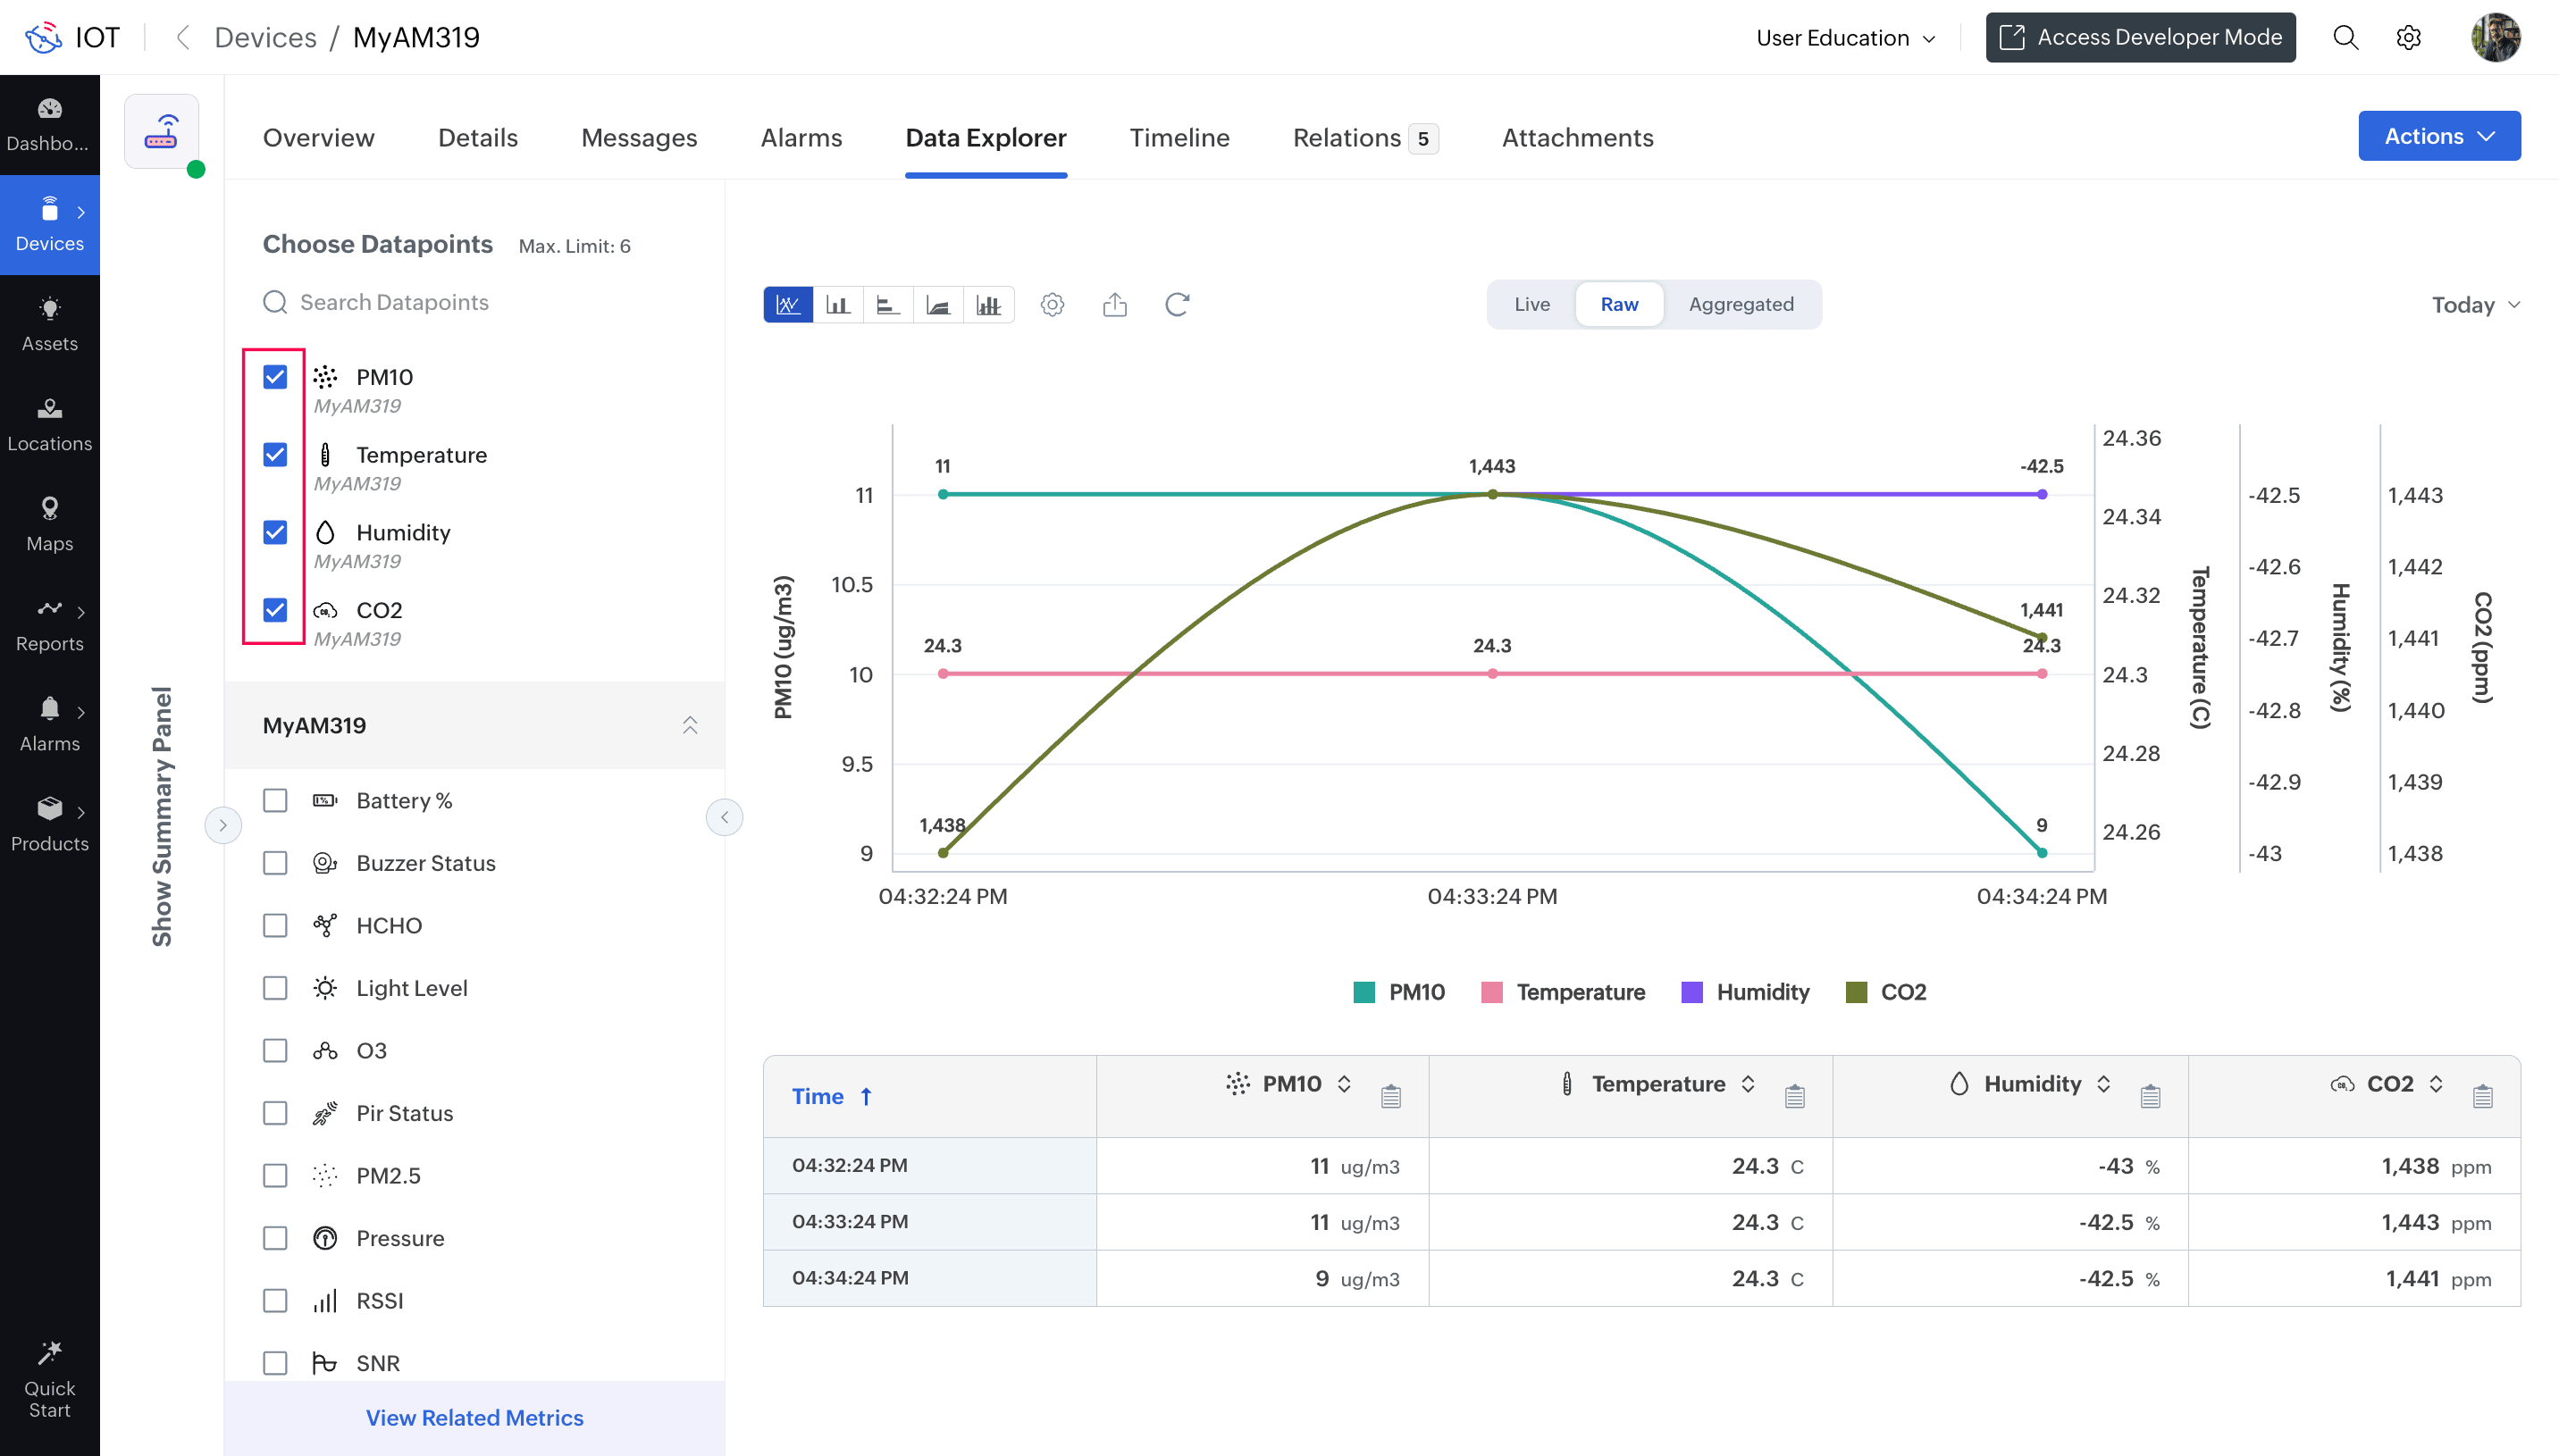
Task: Open the Today date range dropdown
Action: (x=2476, y=304)
